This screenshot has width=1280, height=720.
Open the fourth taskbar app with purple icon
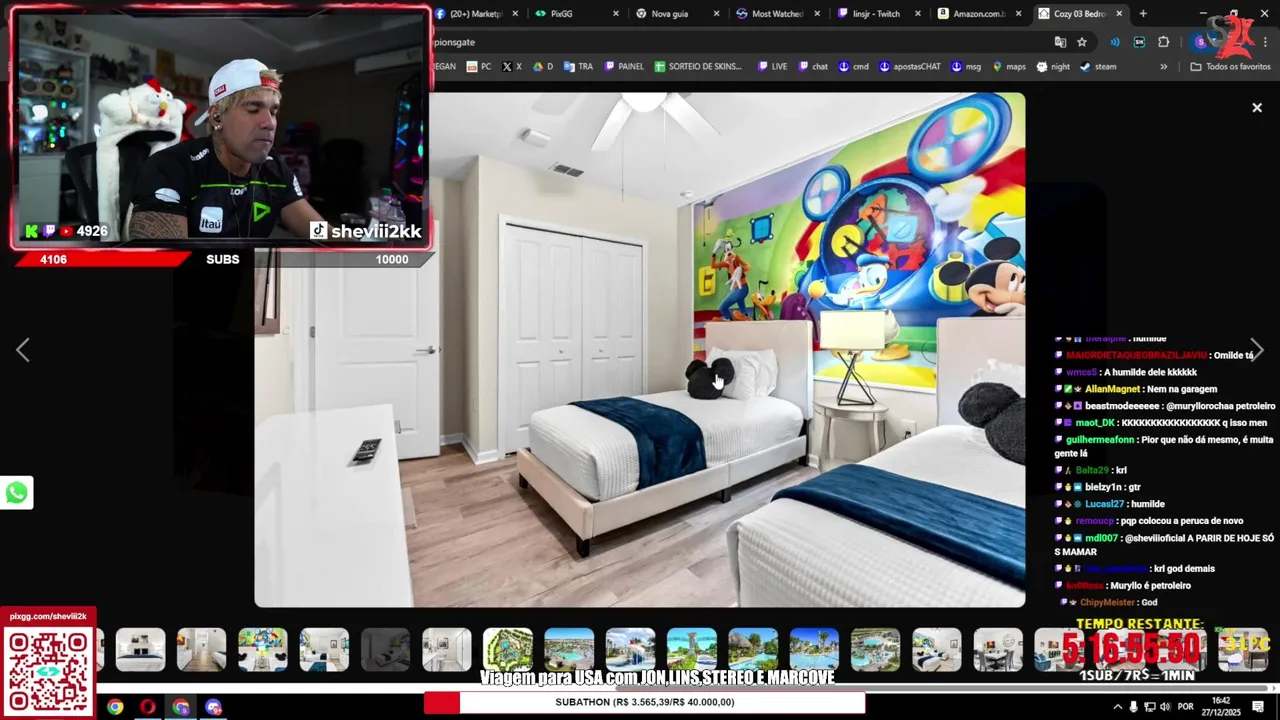pos(213,707)
